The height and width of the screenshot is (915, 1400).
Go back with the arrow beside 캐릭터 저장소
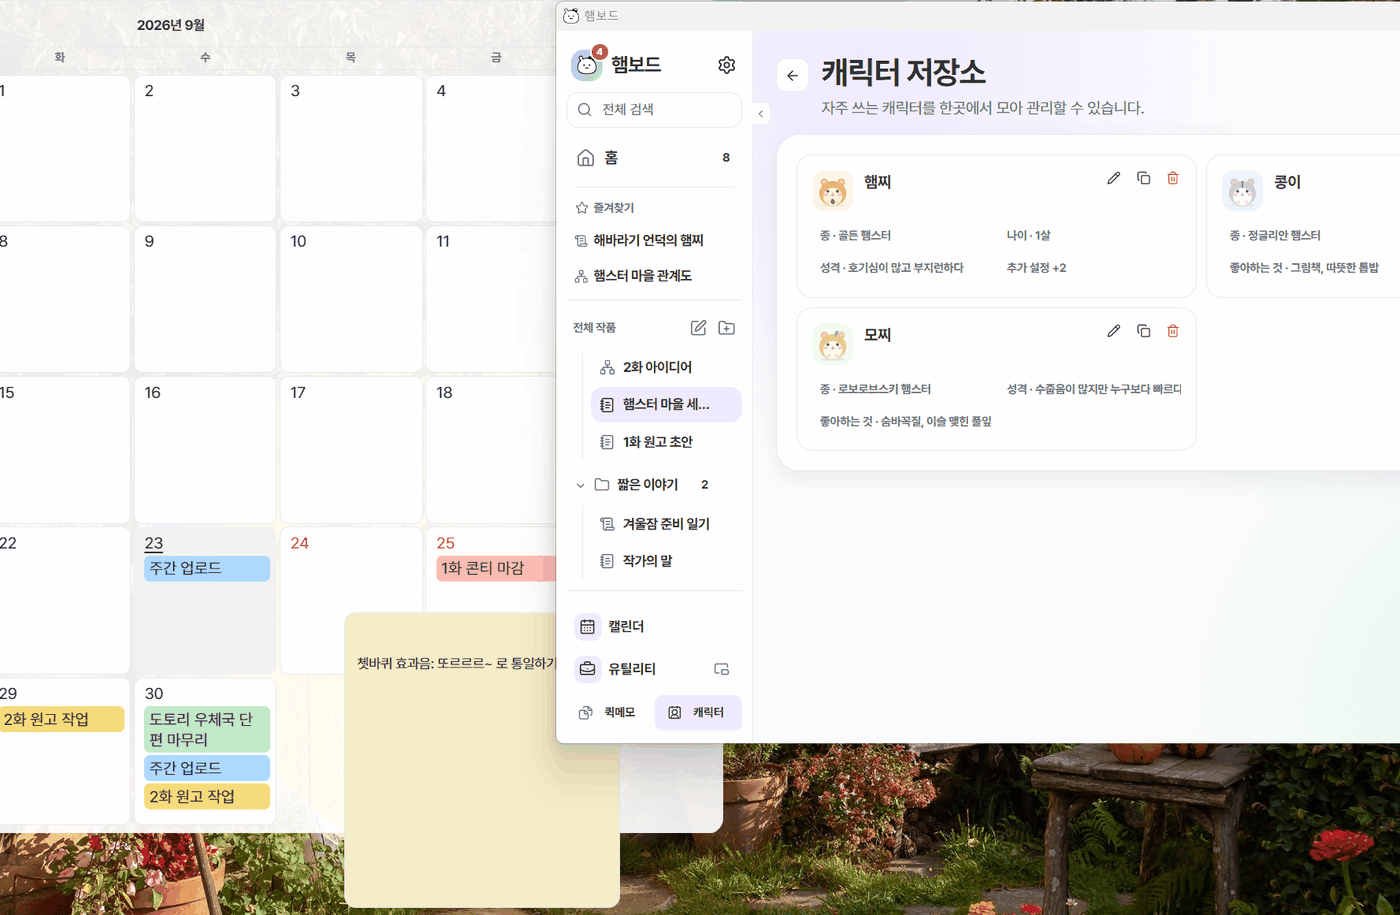pyautogui.click(x=792, y=75)
